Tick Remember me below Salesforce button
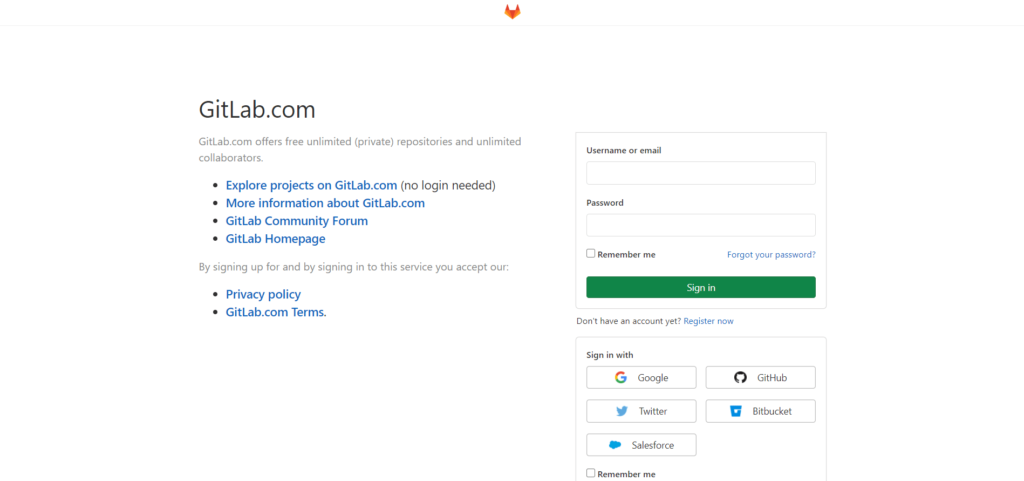Viewport: 1024px width, 481px height. click(x=590, y=473)
